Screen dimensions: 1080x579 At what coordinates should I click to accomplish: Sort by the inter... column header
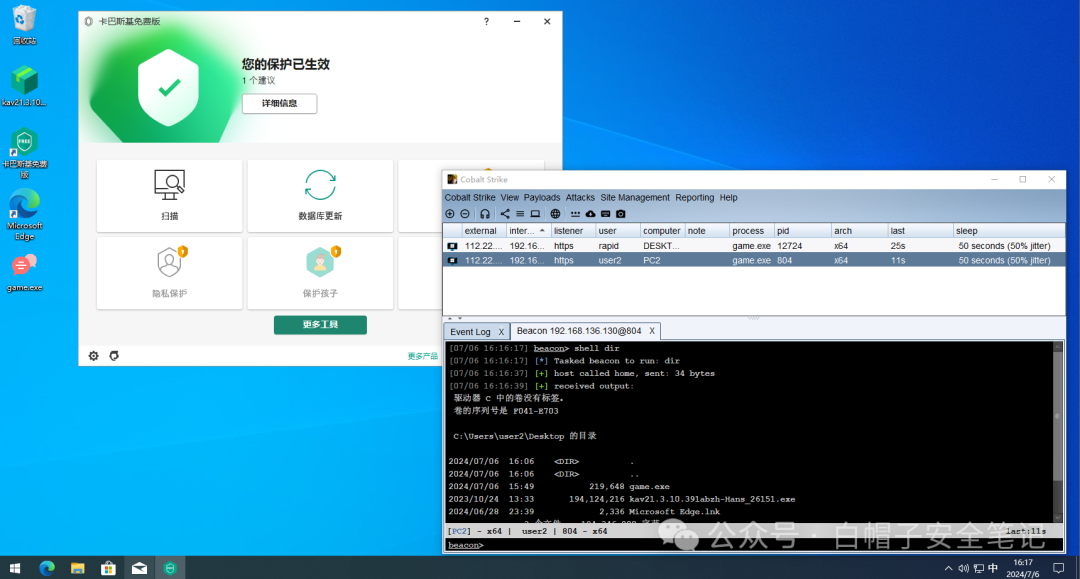point(528,231)
